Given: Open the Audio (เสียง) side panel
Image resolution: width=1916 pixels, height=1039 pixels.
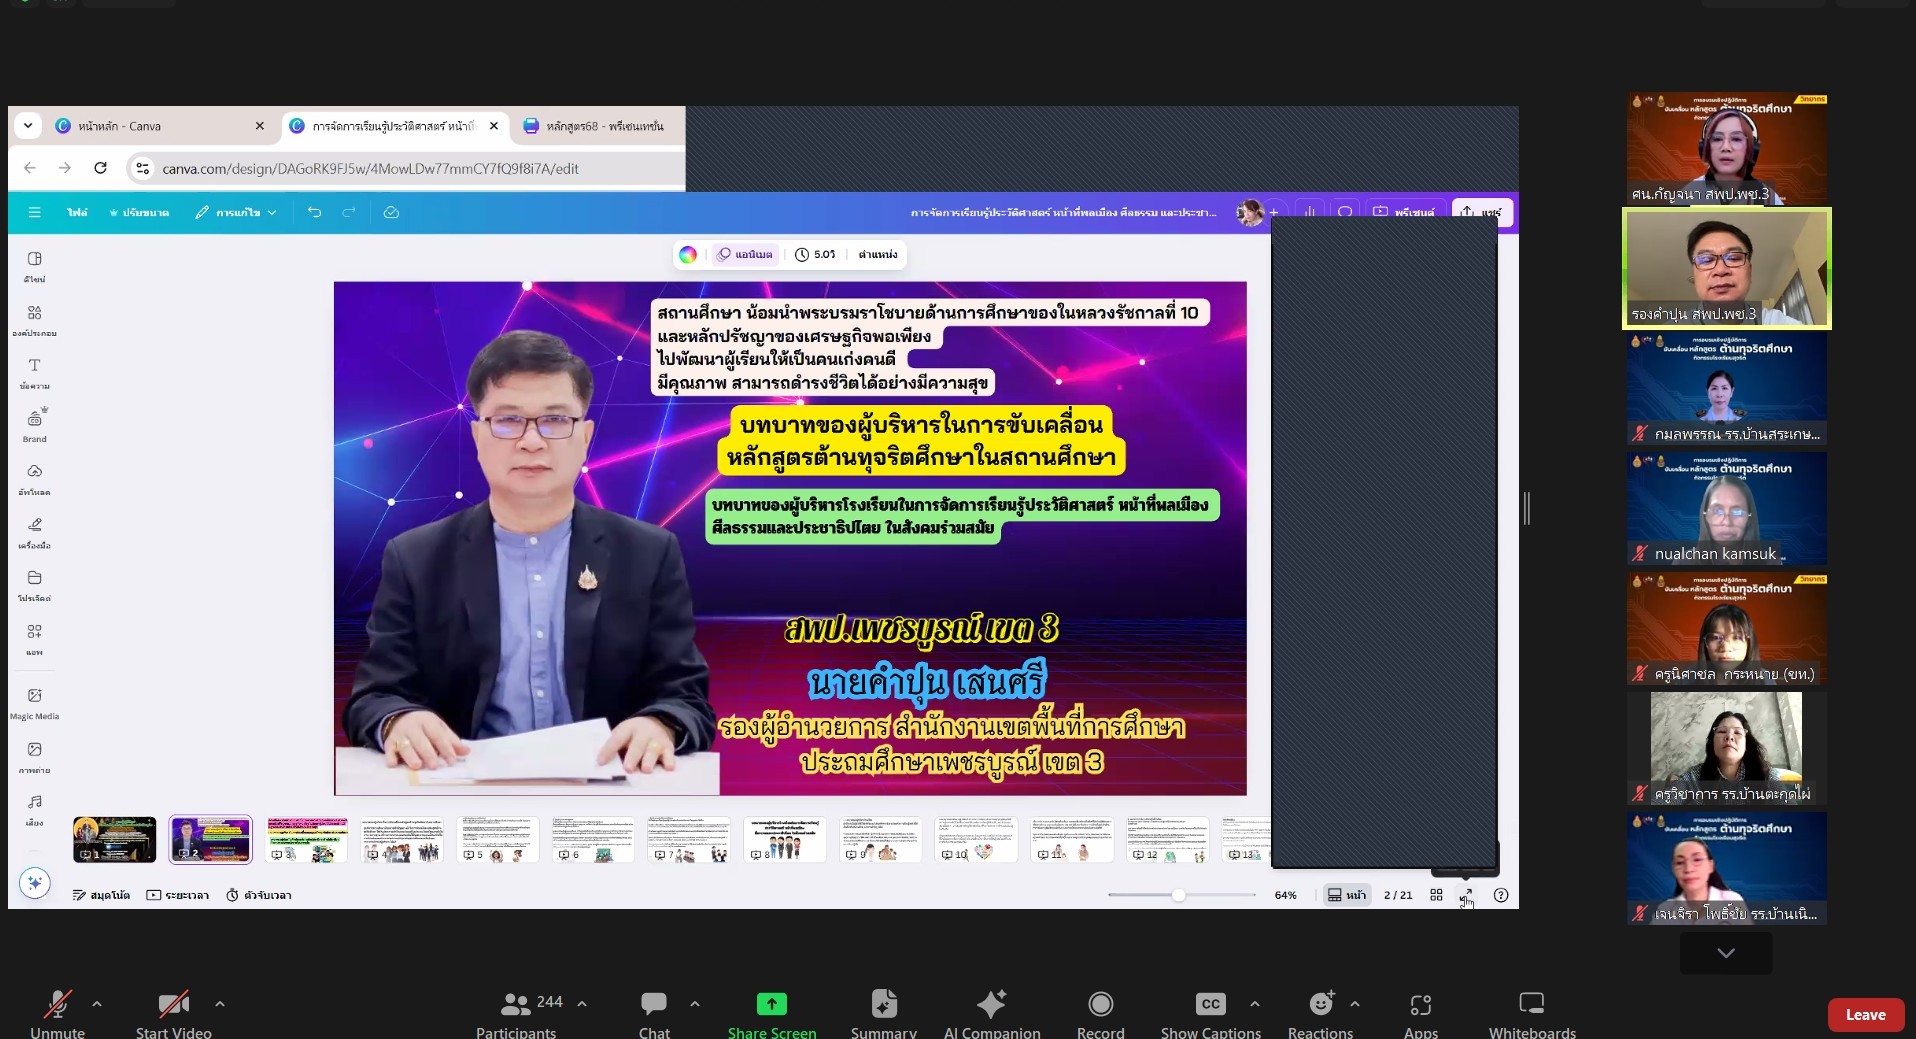Looking at the screenshot, I should [34, 810].
